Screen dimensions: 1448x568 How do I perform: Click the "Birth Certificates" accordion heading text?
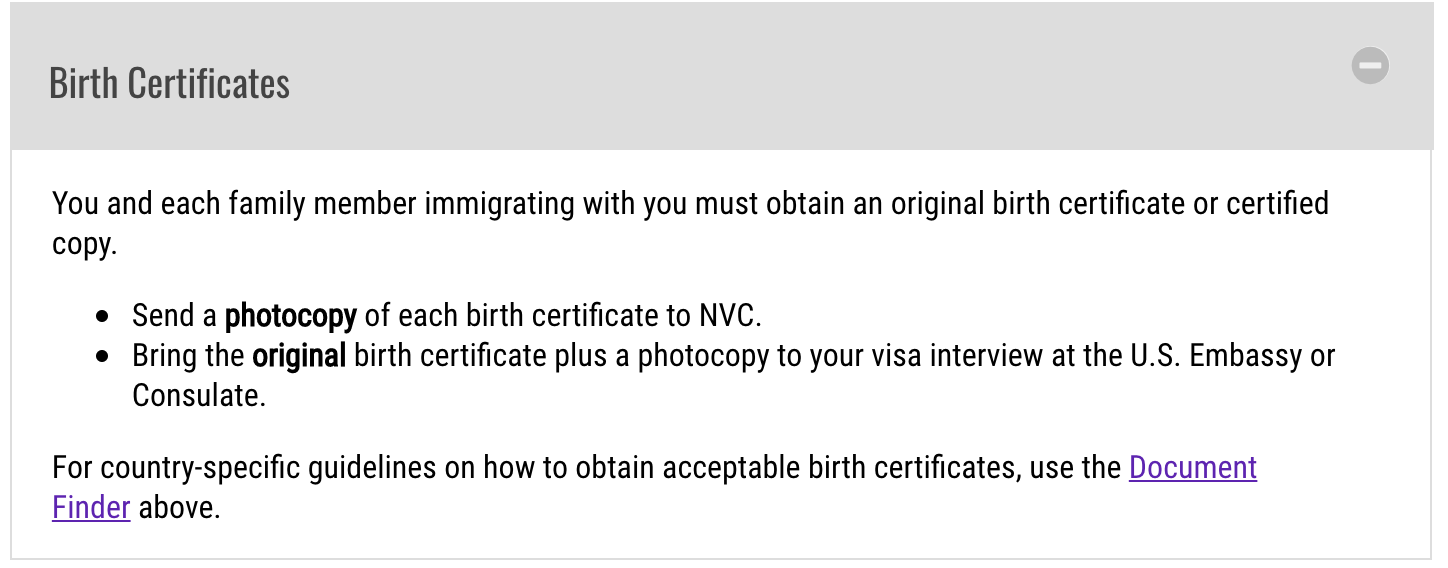169,83
